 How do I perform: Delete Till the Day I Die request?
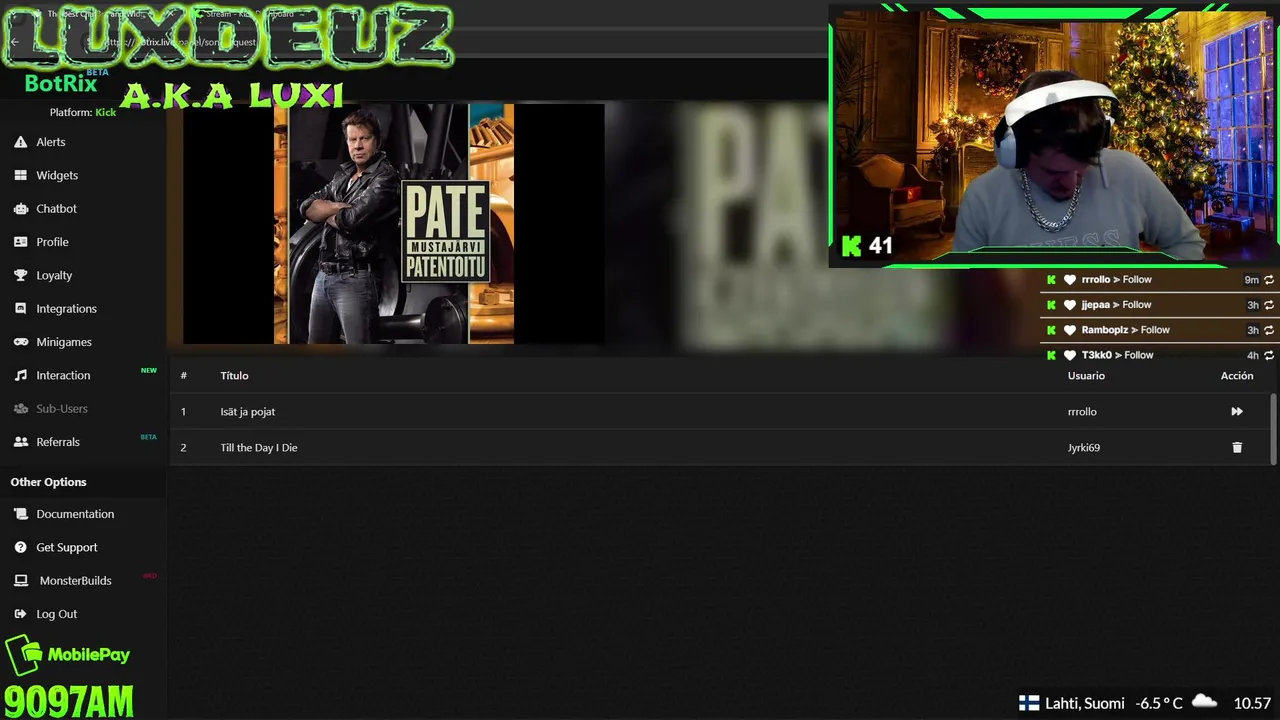point(1237,448)
